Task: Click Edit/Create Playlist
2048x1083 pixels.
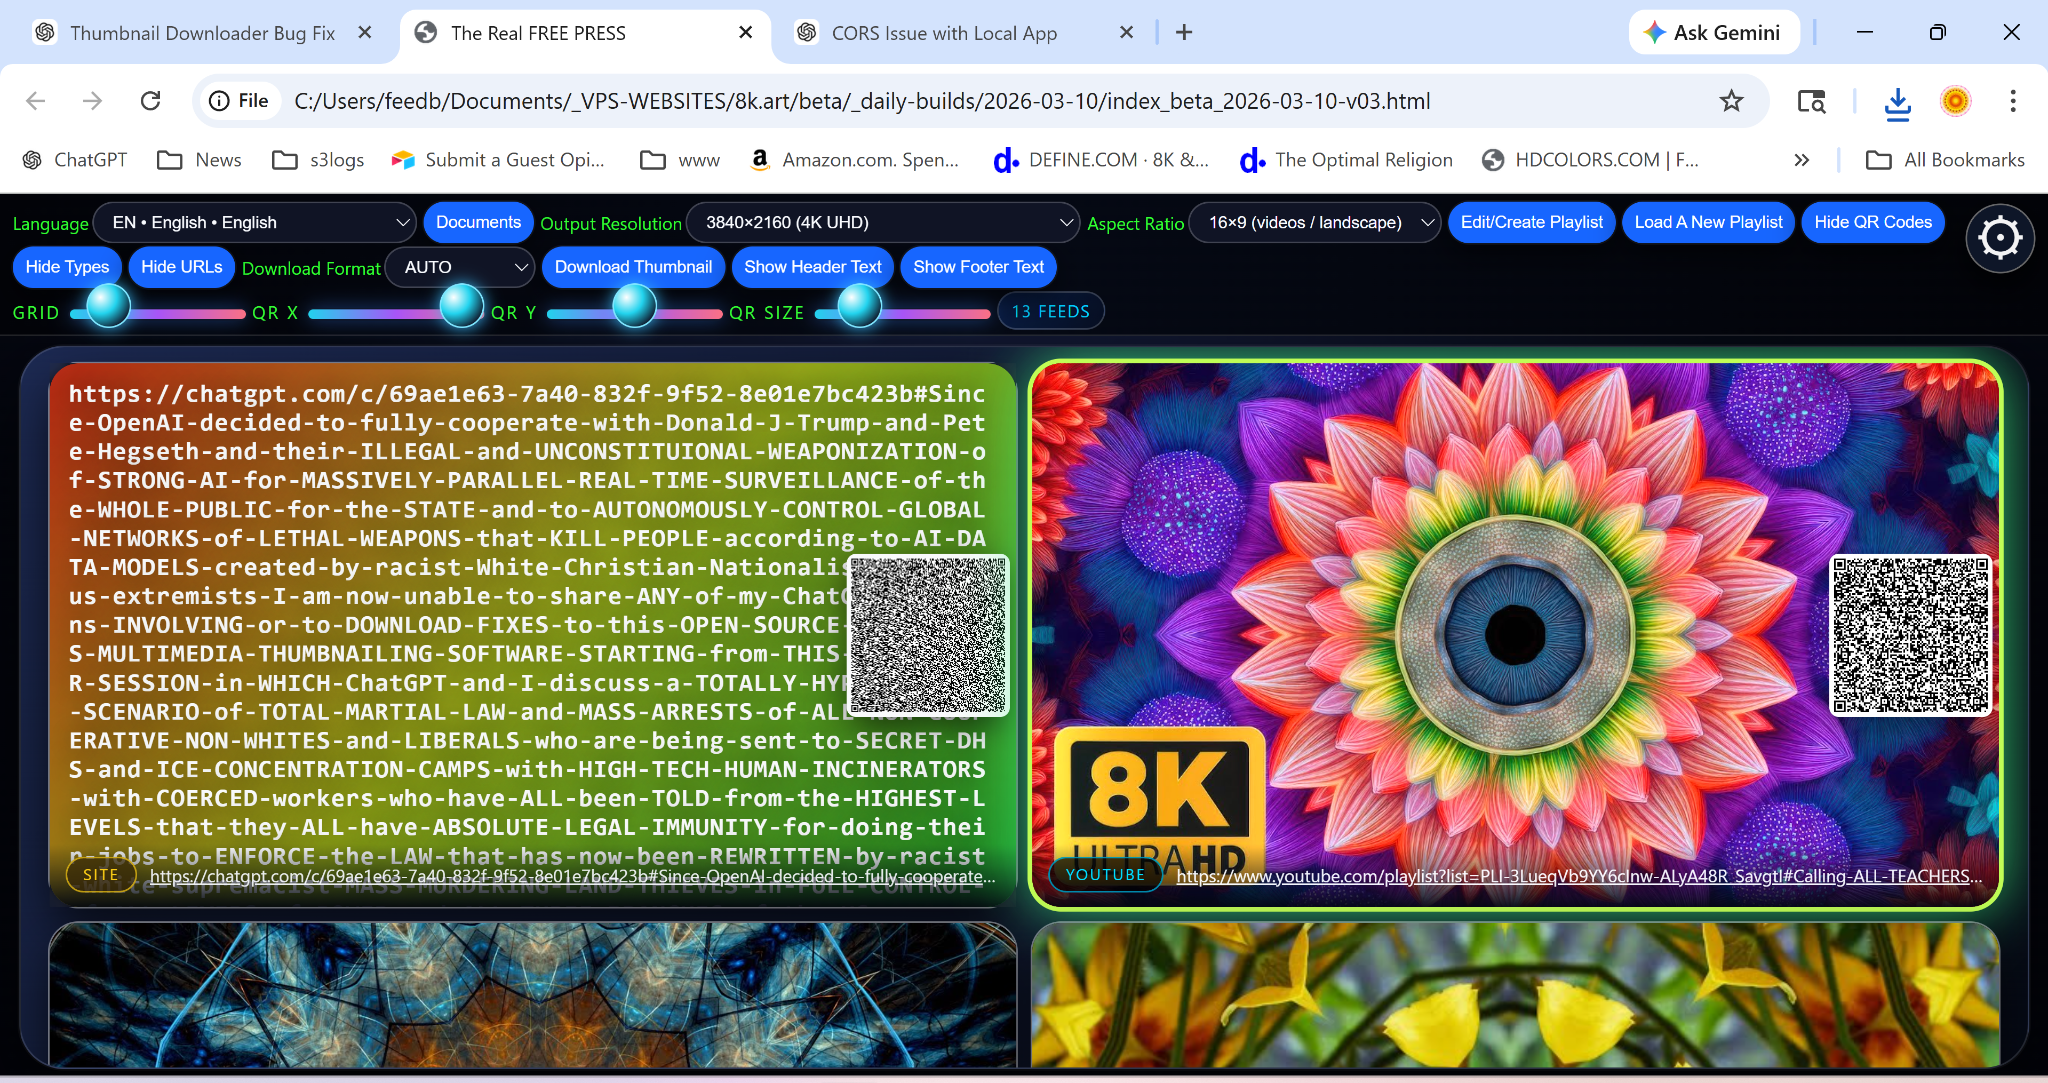Action: click(1531, 222)
